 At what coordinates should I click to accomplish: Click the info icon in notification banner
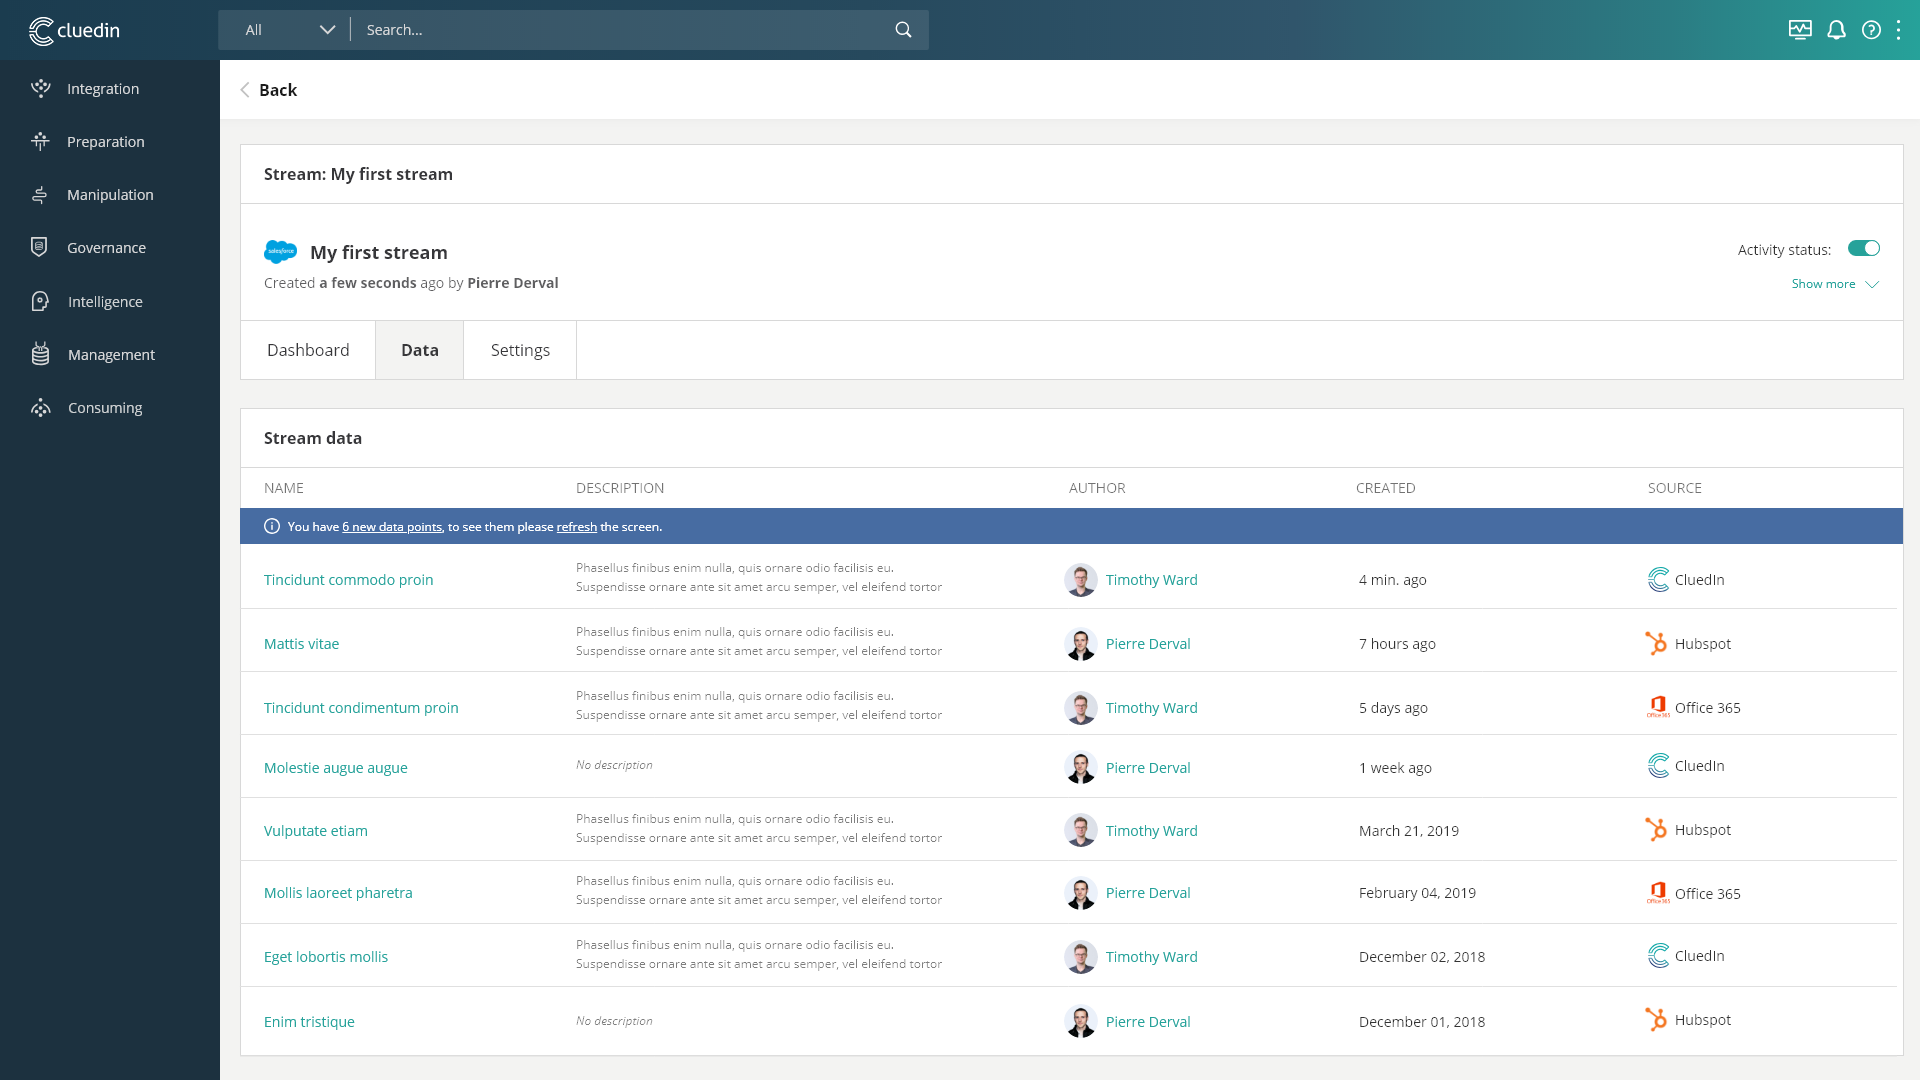coord(272,526)
